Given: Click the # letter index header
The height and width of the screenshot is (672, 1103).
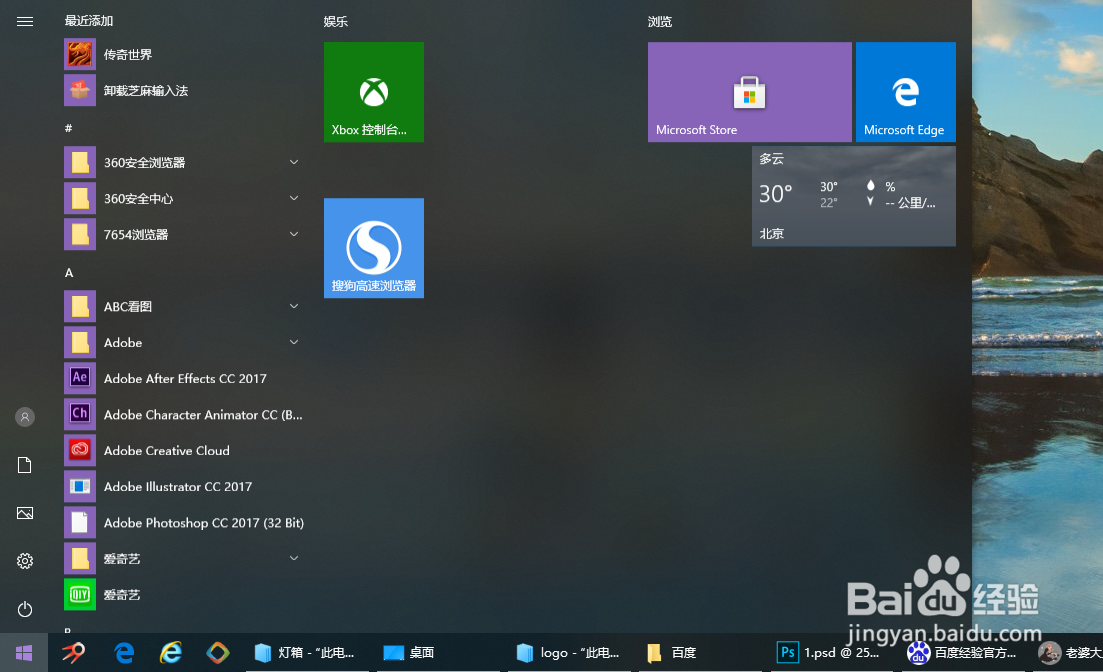Looking at the screenshot, I should 68,128.
